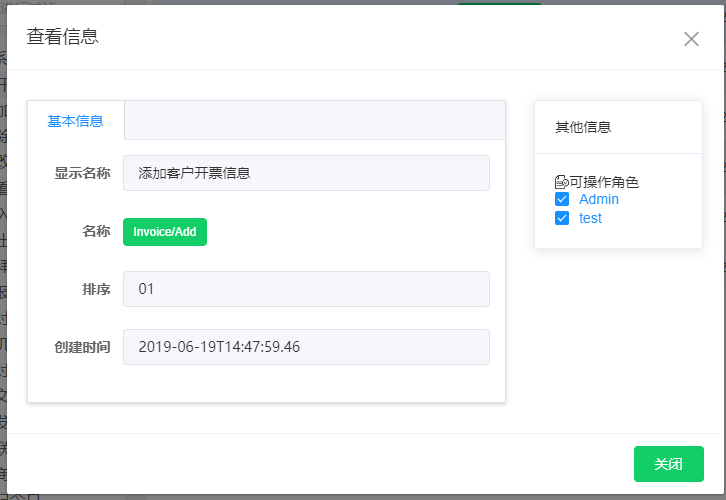This screenshot has width=726, height=500.
Task: Click the green 关闭 button
Action: point(669,464)
